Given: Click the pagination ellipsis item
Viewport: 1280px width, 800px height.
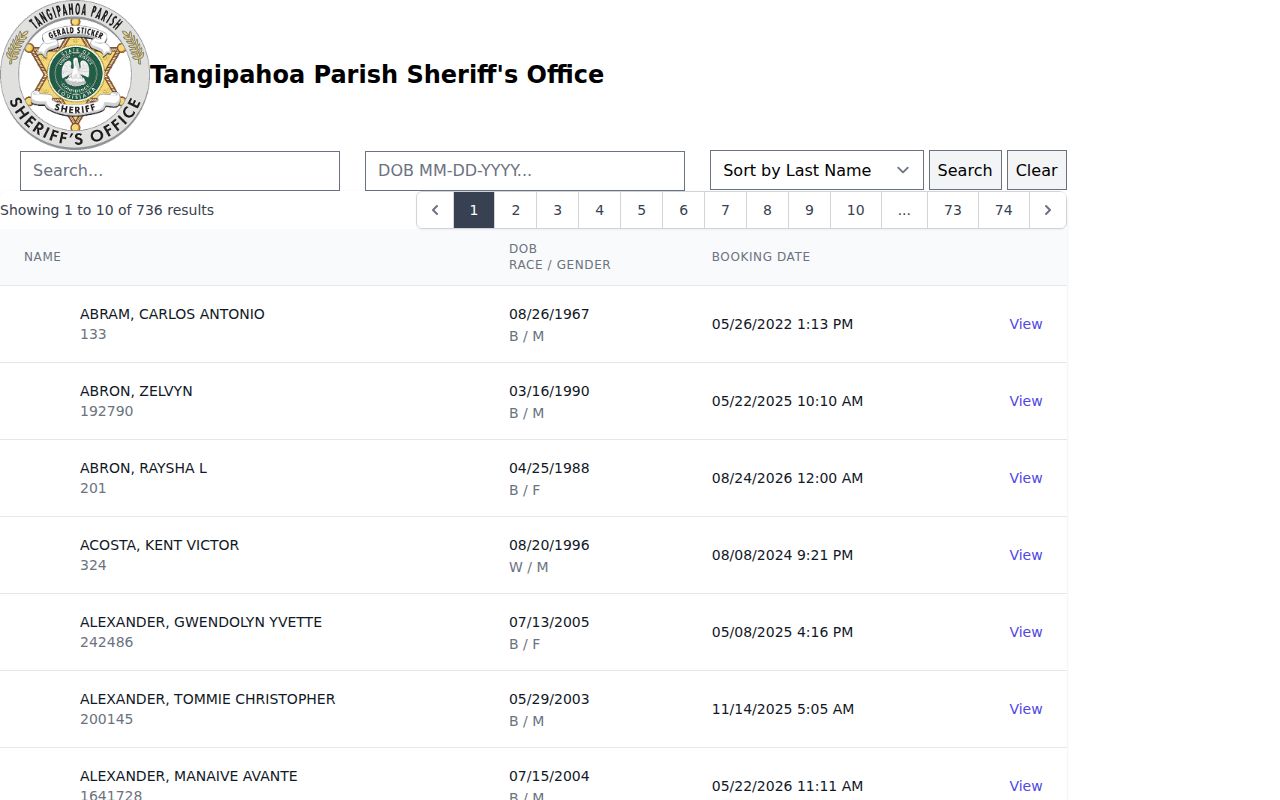Looking at the screenshot, I should point(904,210).
